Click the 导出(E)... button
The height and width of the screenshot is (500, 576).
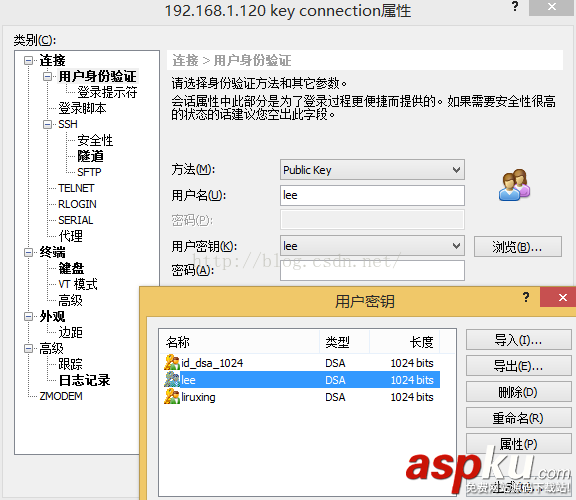coord(518,366)
